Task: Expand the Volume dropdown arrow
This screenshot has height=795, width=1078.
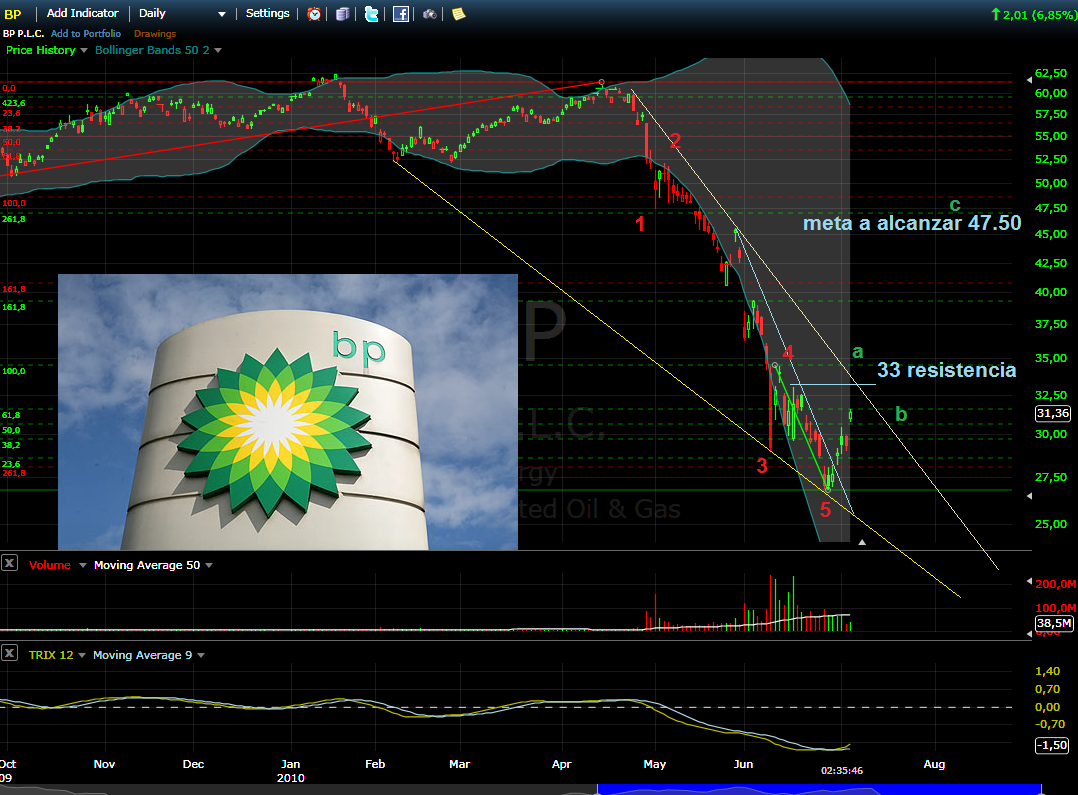Action: click(x=82, y=565)
